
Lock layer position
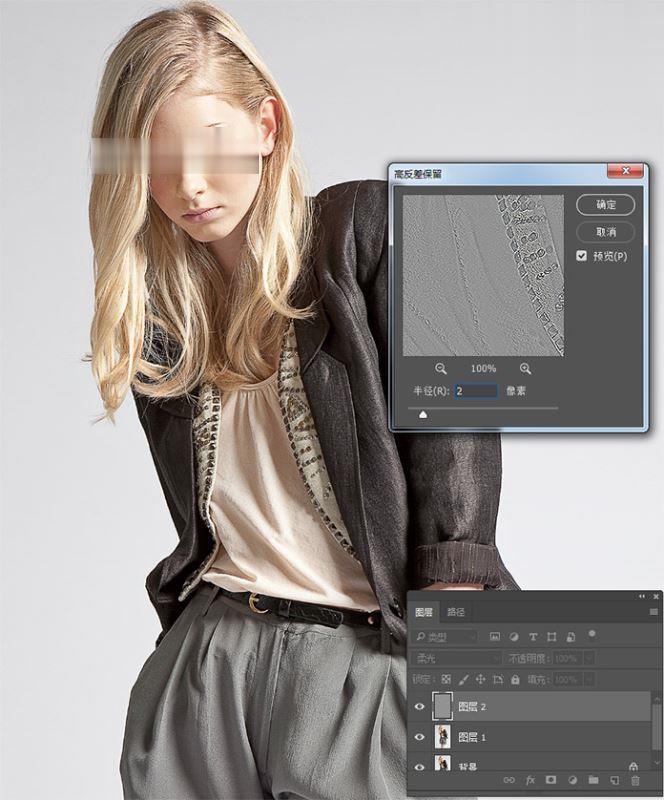(480, 680)
